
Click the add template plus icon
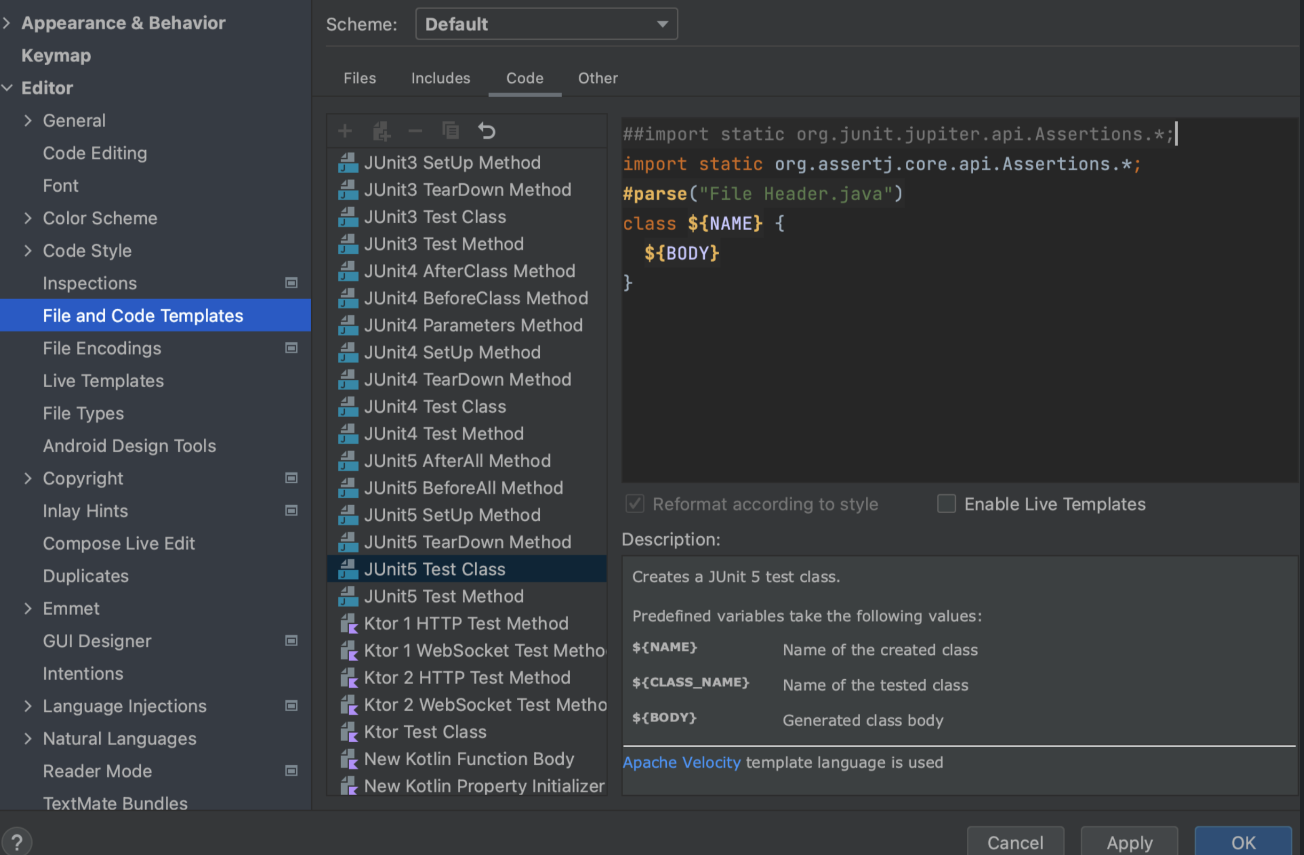point(345,131)
